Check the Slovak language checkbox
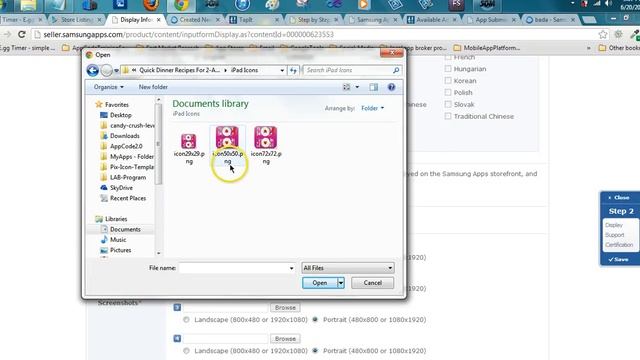 click(x=448, y=104)
